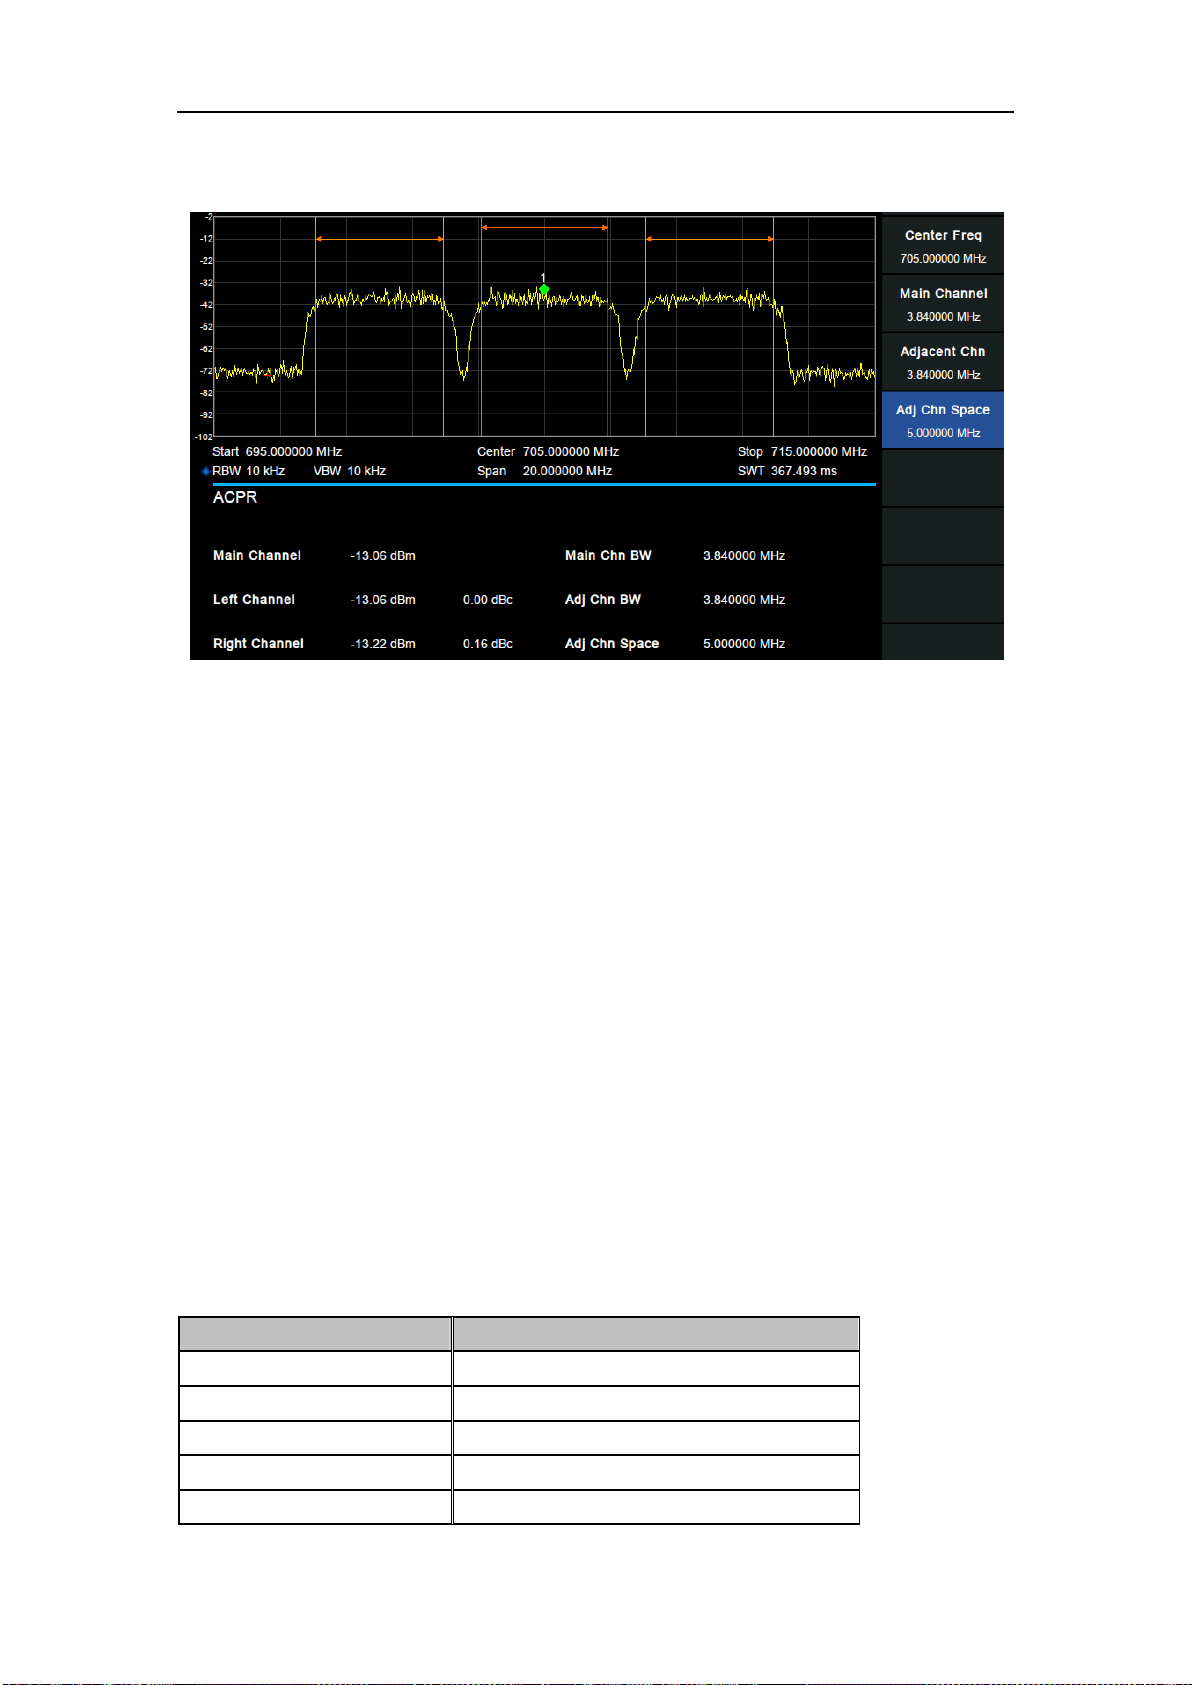The height and width of the screenshot is (1685, 1192).
Task: Click the Left Channel 0.00 dBc value
Action: click(x=488, y=600)
